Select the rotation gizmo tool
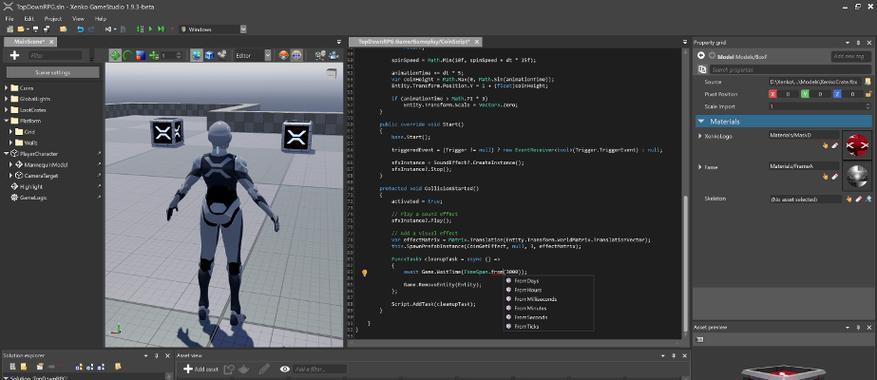The width and height of the screenshot is (877, 380). 128,55
